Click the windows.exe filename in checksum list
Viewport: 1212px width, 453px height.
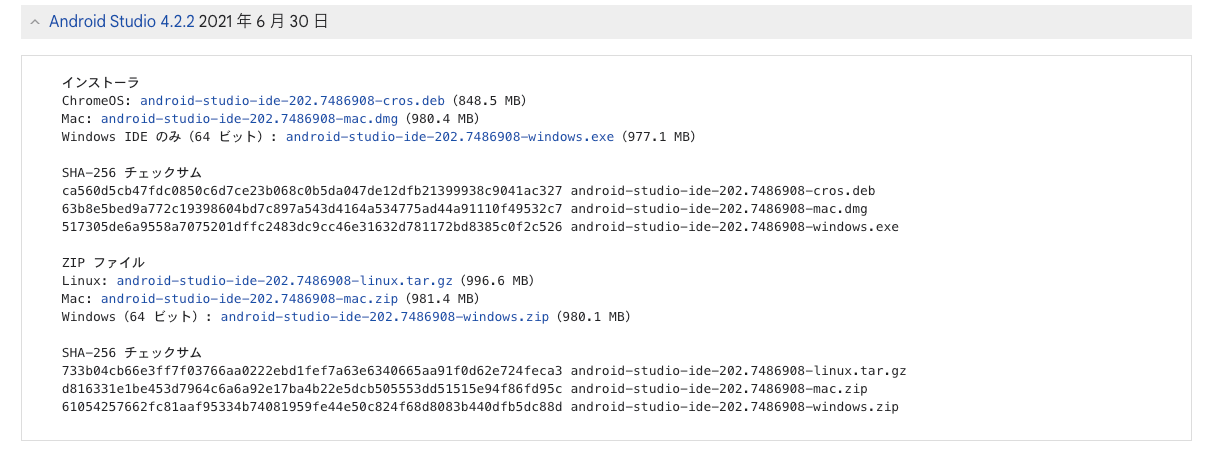tap(735, 227)
